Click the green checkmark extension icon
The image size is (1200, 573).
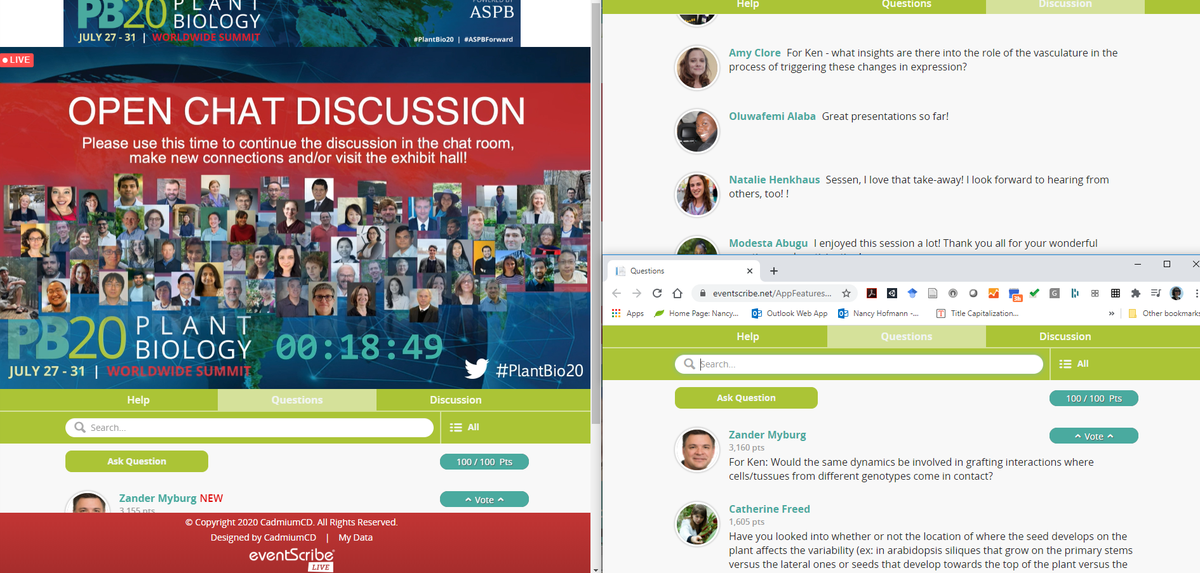[x=1034, y=293]
